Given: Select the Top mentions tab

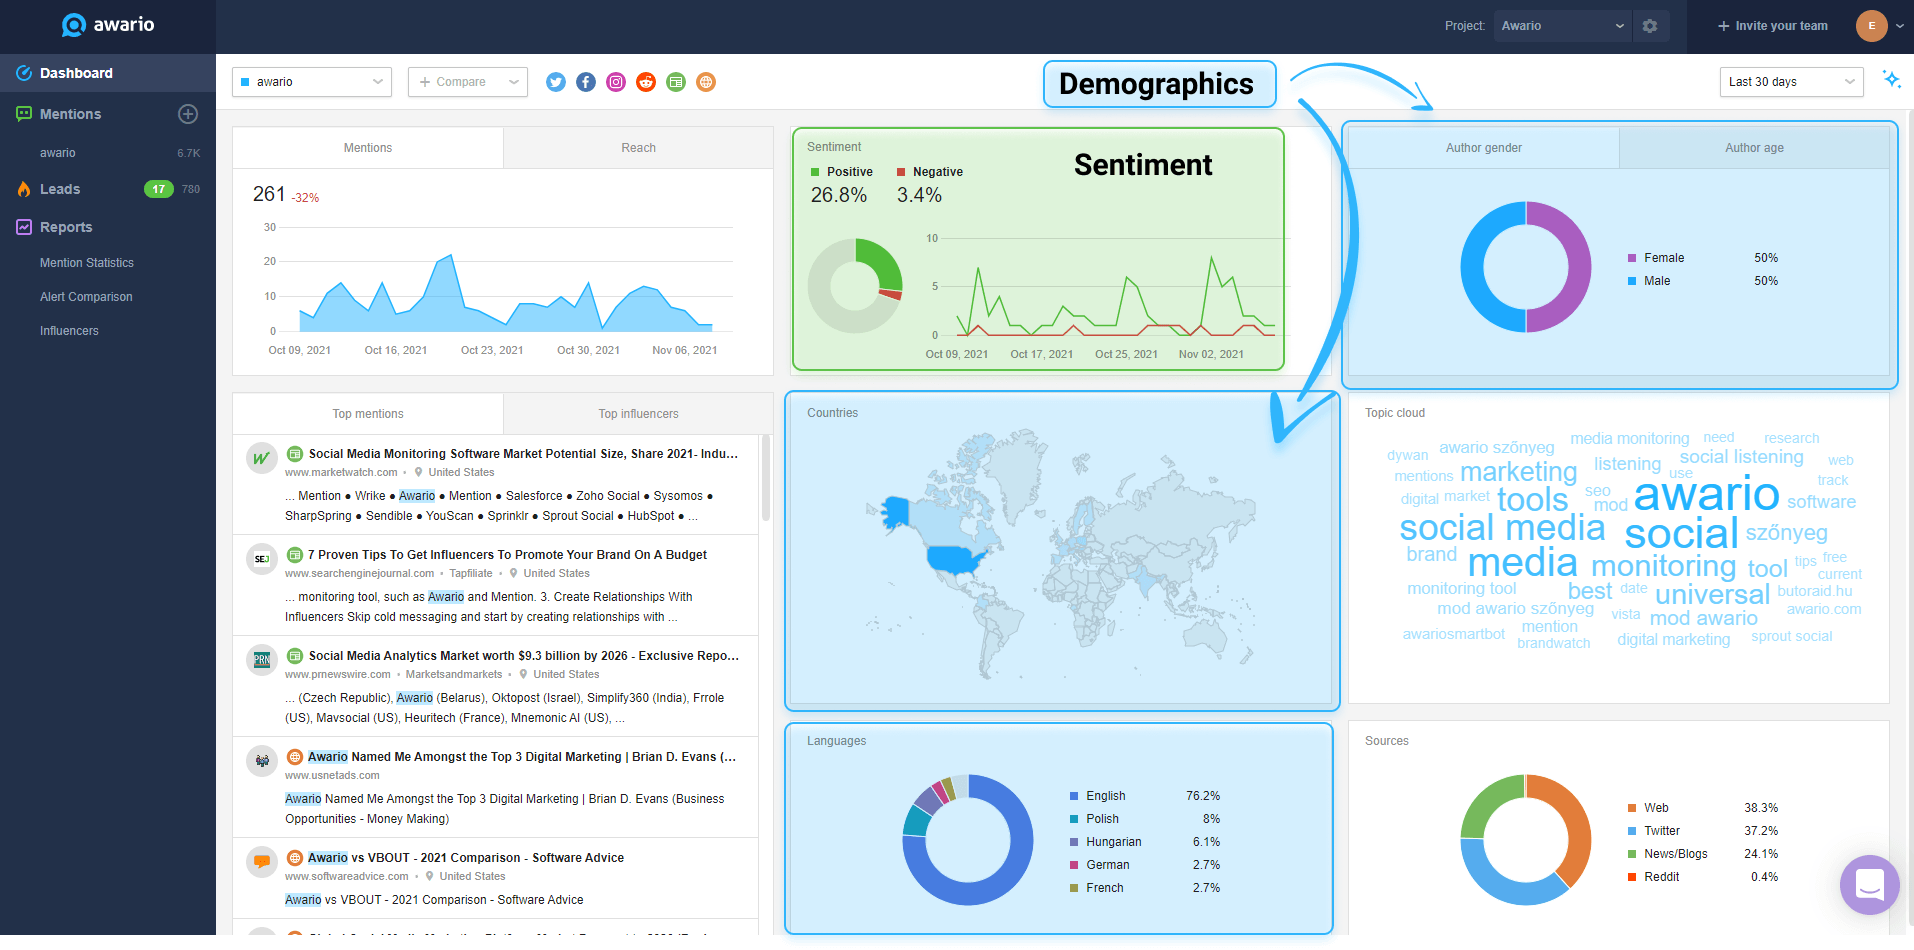Looking at the screenshot, I should coord(368,414).
